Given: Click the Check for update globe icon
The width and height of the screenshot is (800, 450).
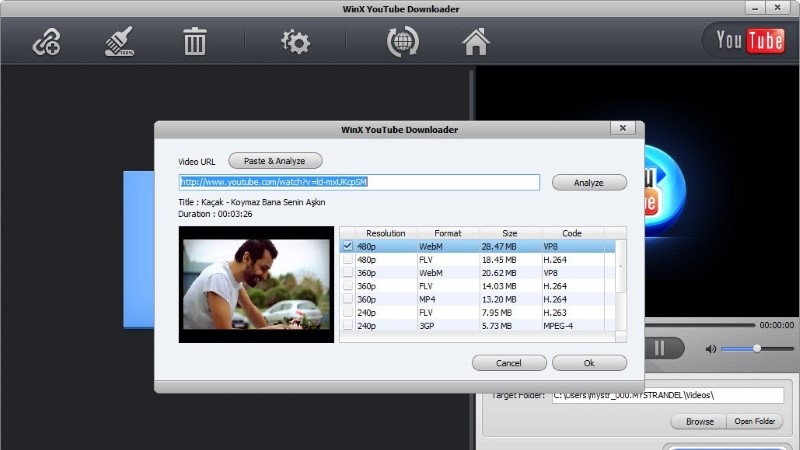Looking at the screenshot, I should [403, 42].
